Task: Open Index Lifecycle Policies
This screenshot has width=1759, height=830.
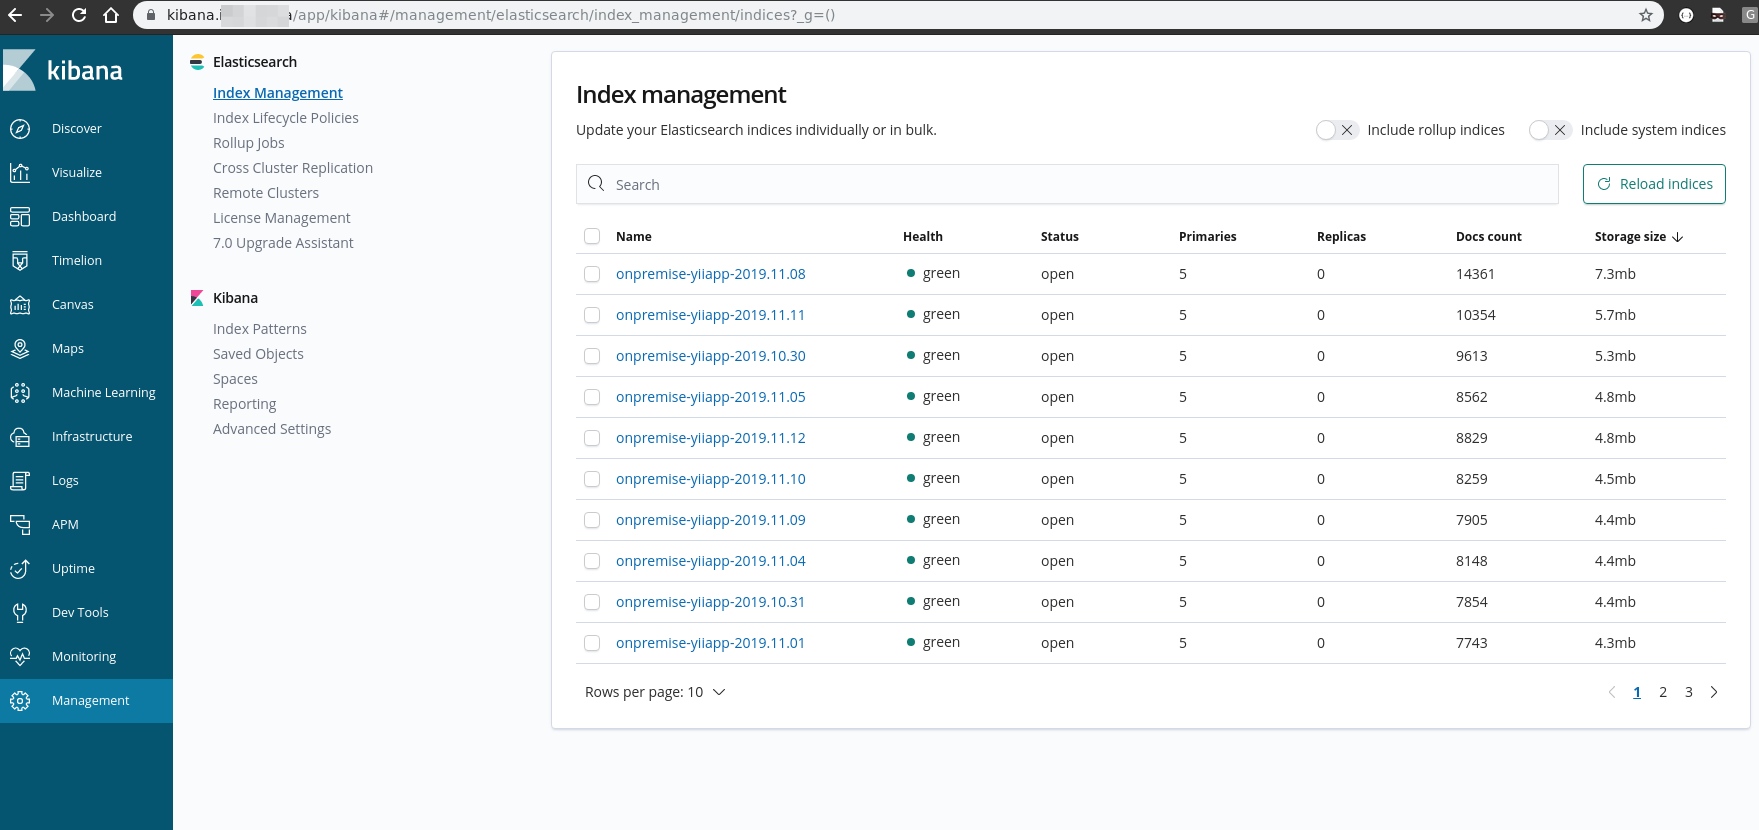Action: (286, 118)
